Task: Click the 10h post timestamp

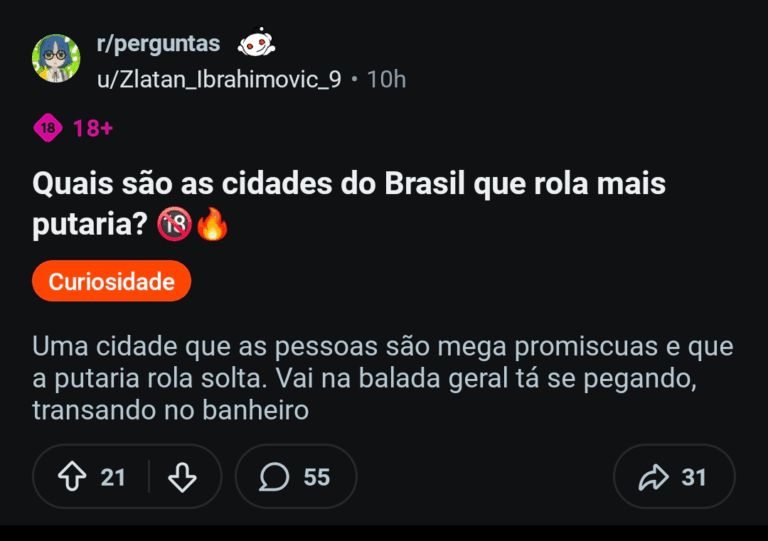Action: pos(386,79)
